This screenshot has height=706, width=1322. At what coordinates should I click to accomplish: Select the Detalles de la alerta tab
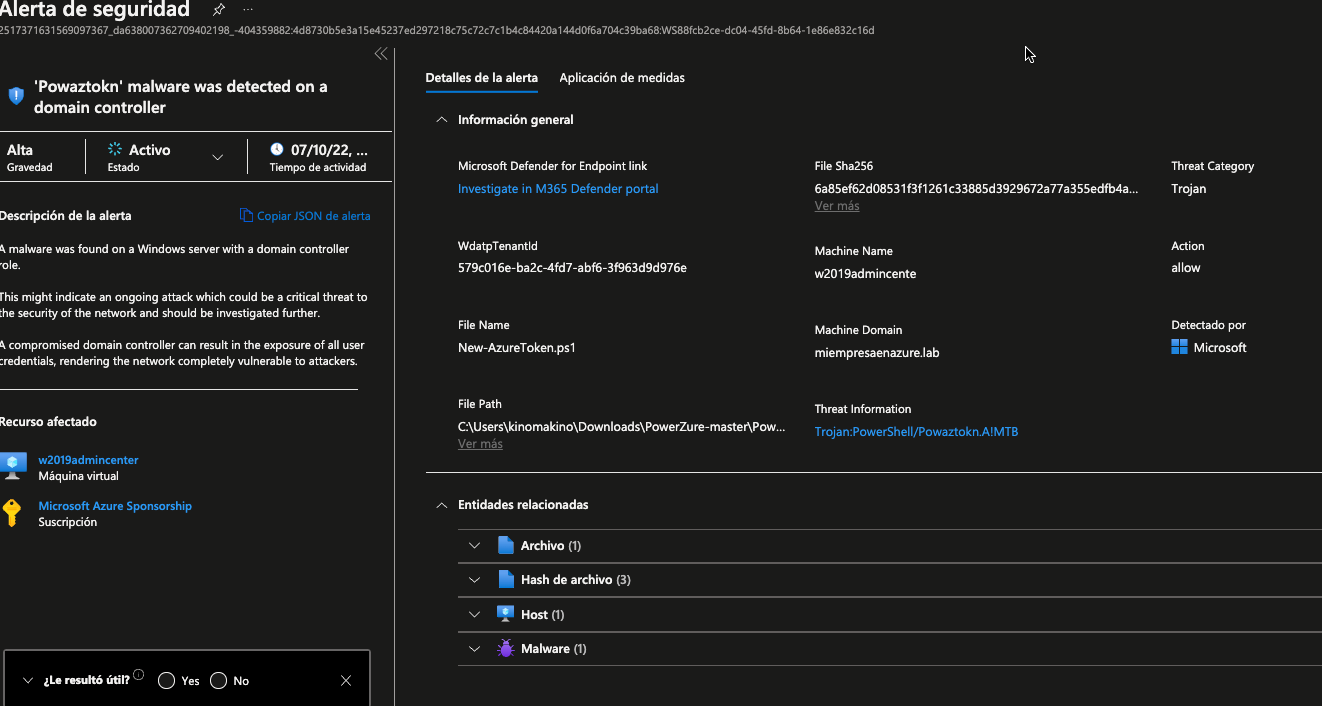click(x=481, y=78)
